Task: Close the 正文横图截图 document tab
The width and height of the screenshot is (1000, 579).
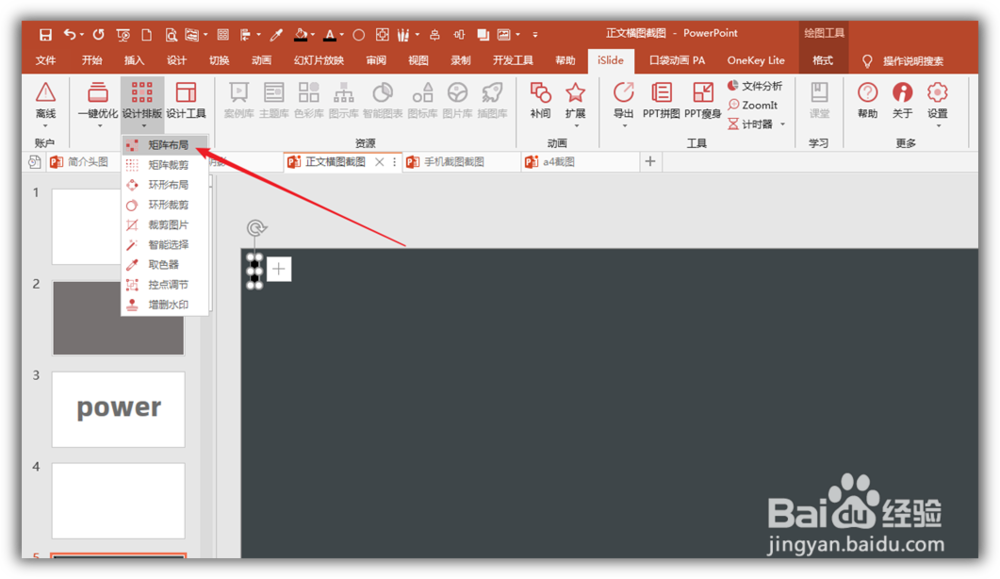Action: tap(379, 162)
